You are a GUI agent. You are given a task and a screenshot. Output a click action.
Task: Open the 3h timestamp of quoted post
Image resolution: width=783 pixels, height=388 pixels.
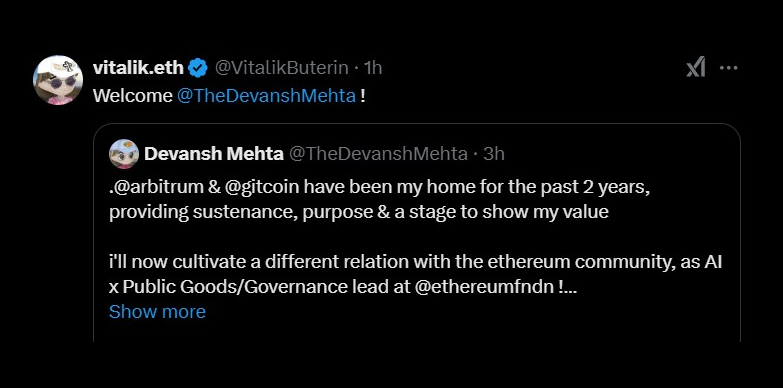(x=493, y=154)
